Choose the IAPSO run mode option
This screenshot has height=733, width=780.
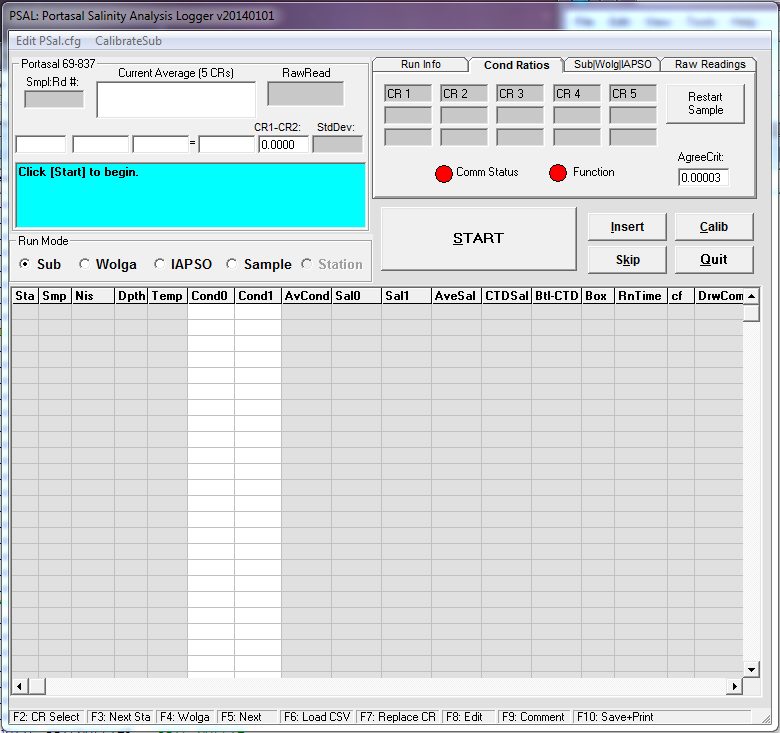(x=160, y=265)
